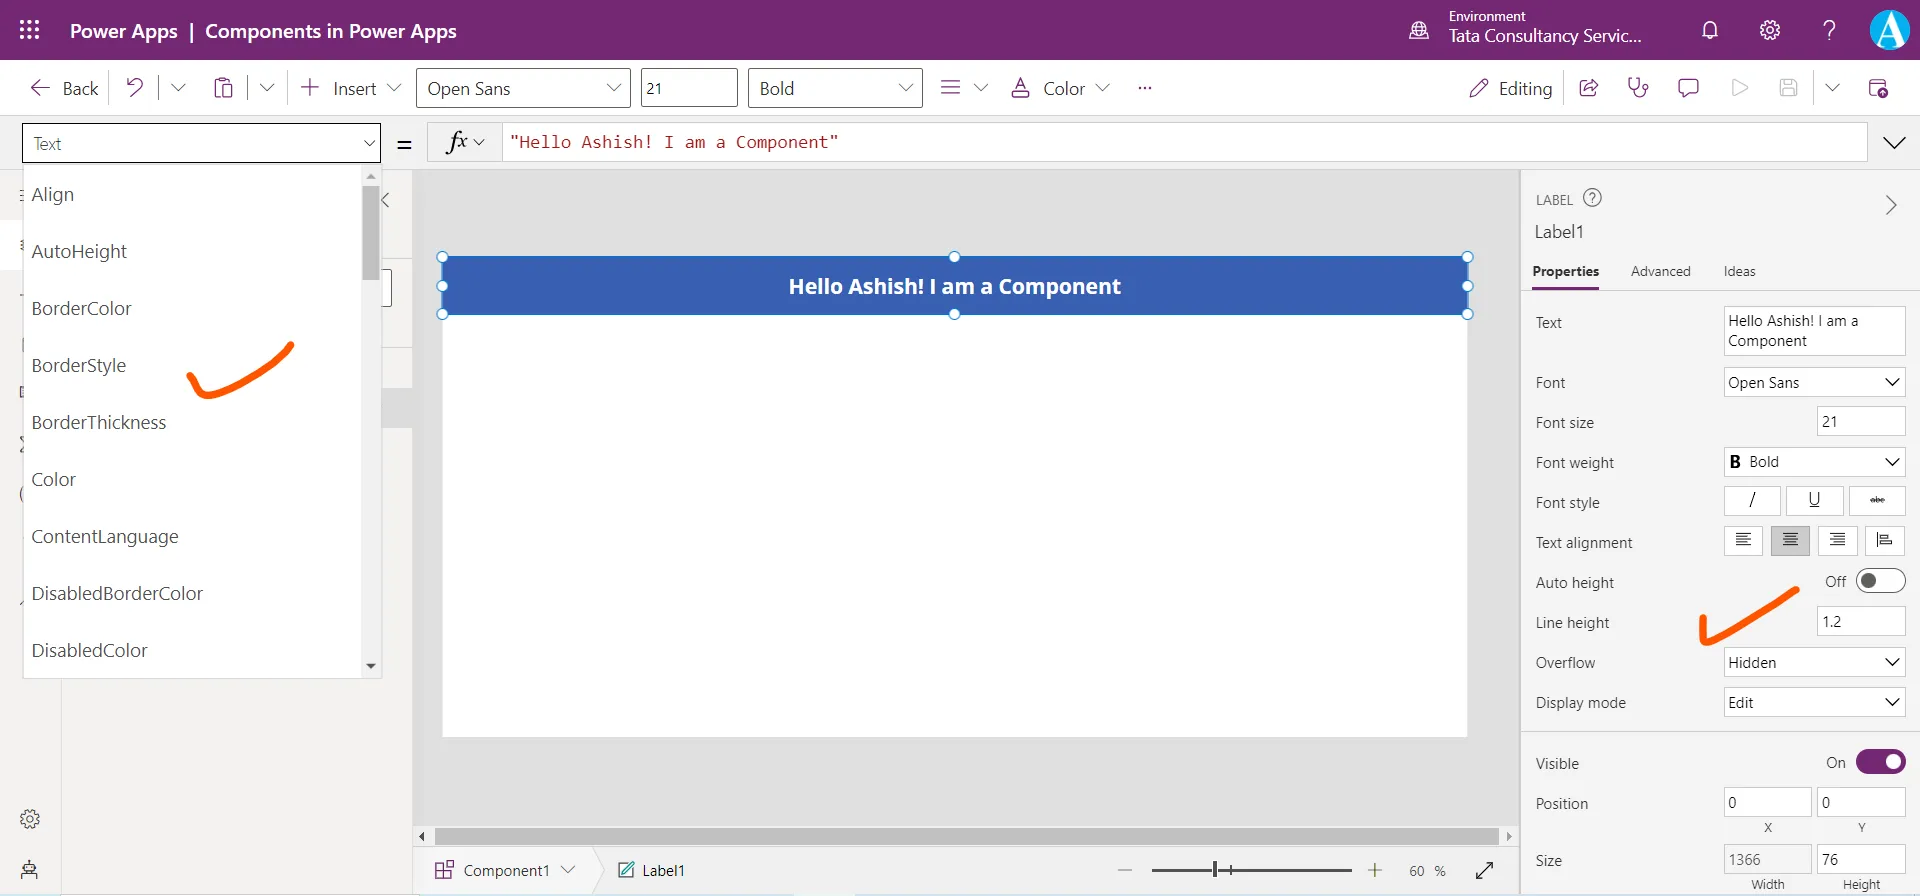Image resolution: width=1920 pixels, height=896 pixels.
Task: Open the Bold weight dropdown in toolbar
Action: pyautogui.click(x=835, y=88)
